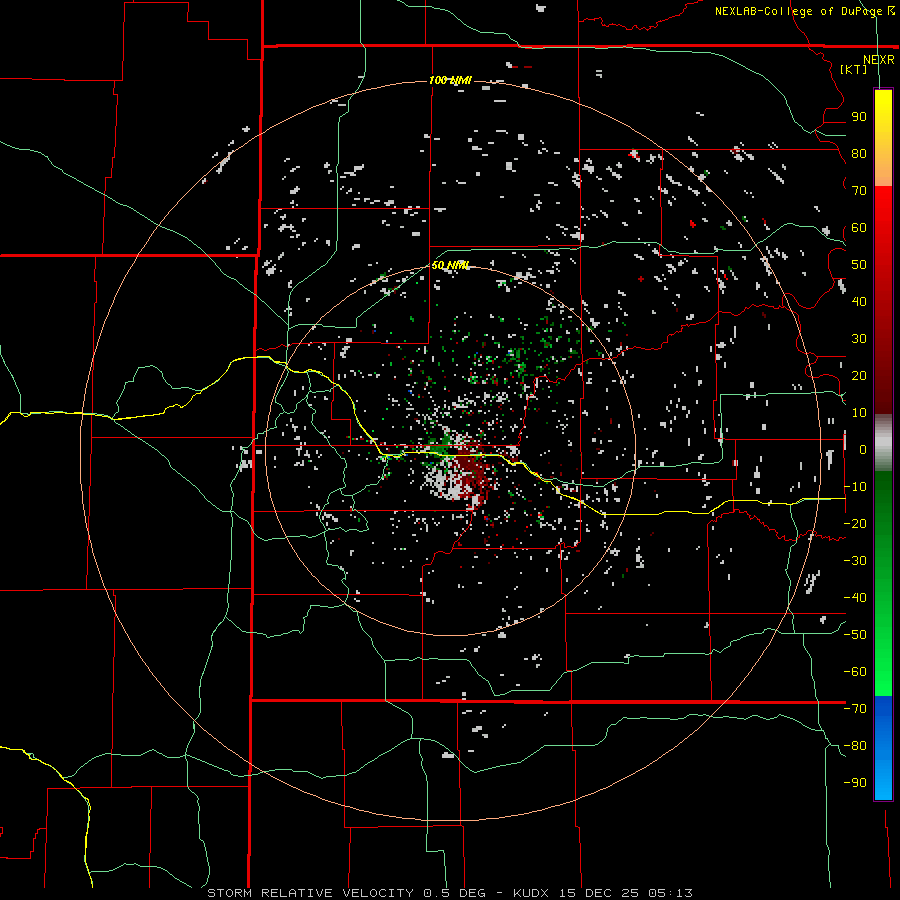Select the 0 value on the velocity scale
900x900 pixels.
[x=863, y=450]
